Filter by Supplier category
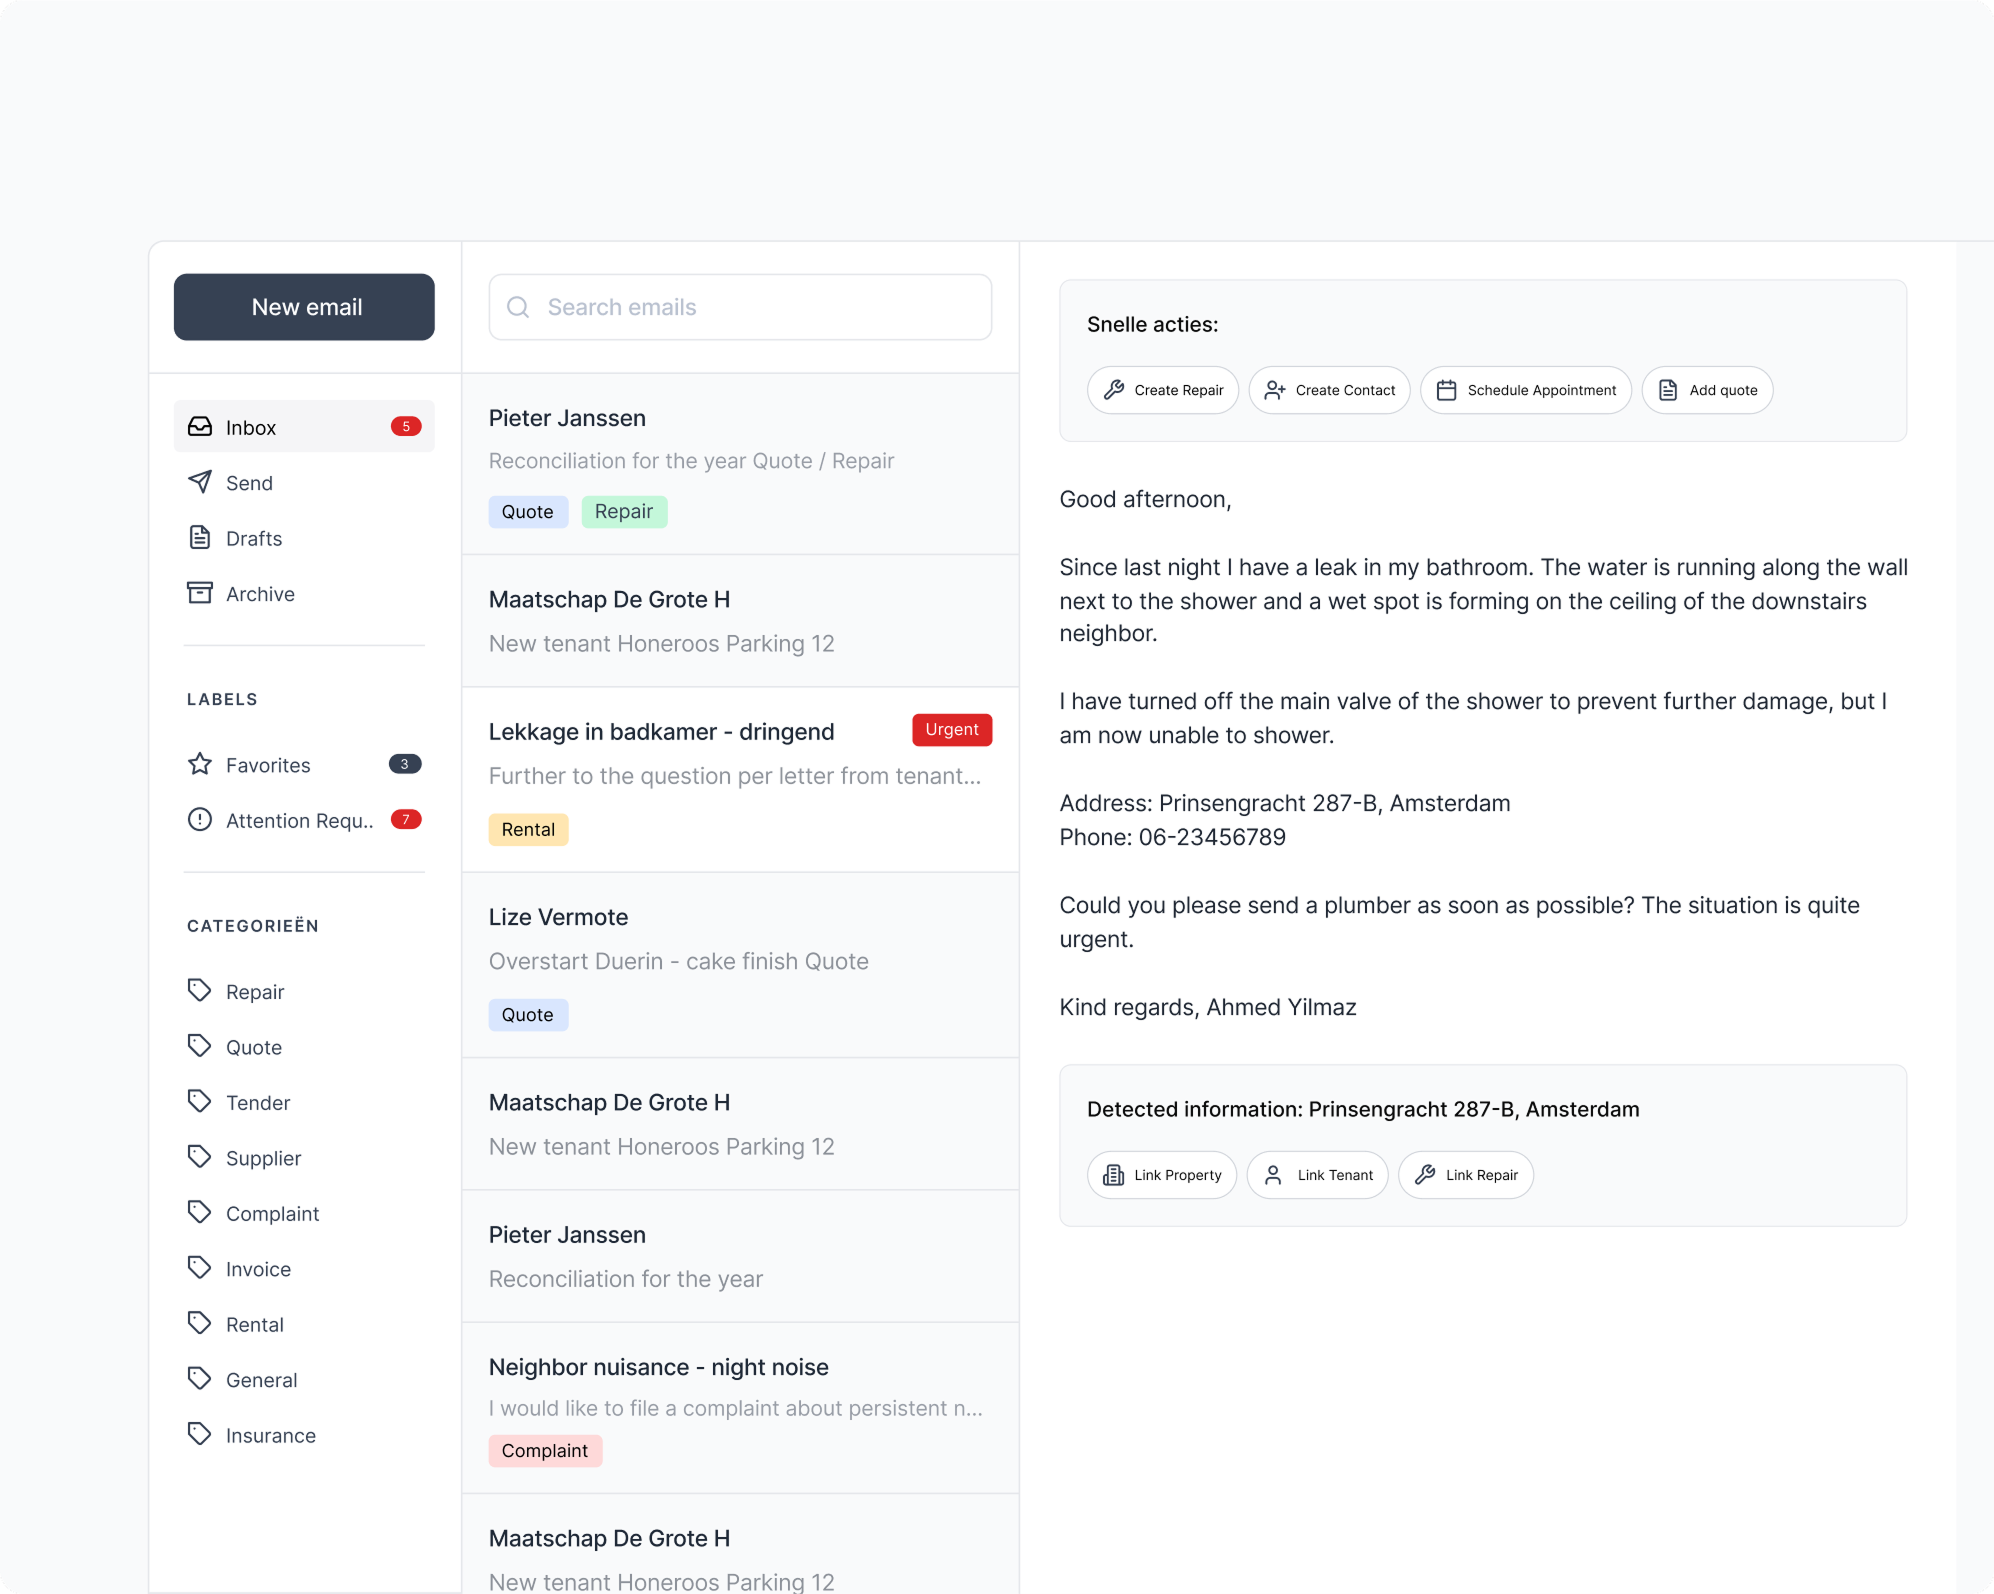The height and width of the screenshot is (1594, 1994). pos(304,1157)
